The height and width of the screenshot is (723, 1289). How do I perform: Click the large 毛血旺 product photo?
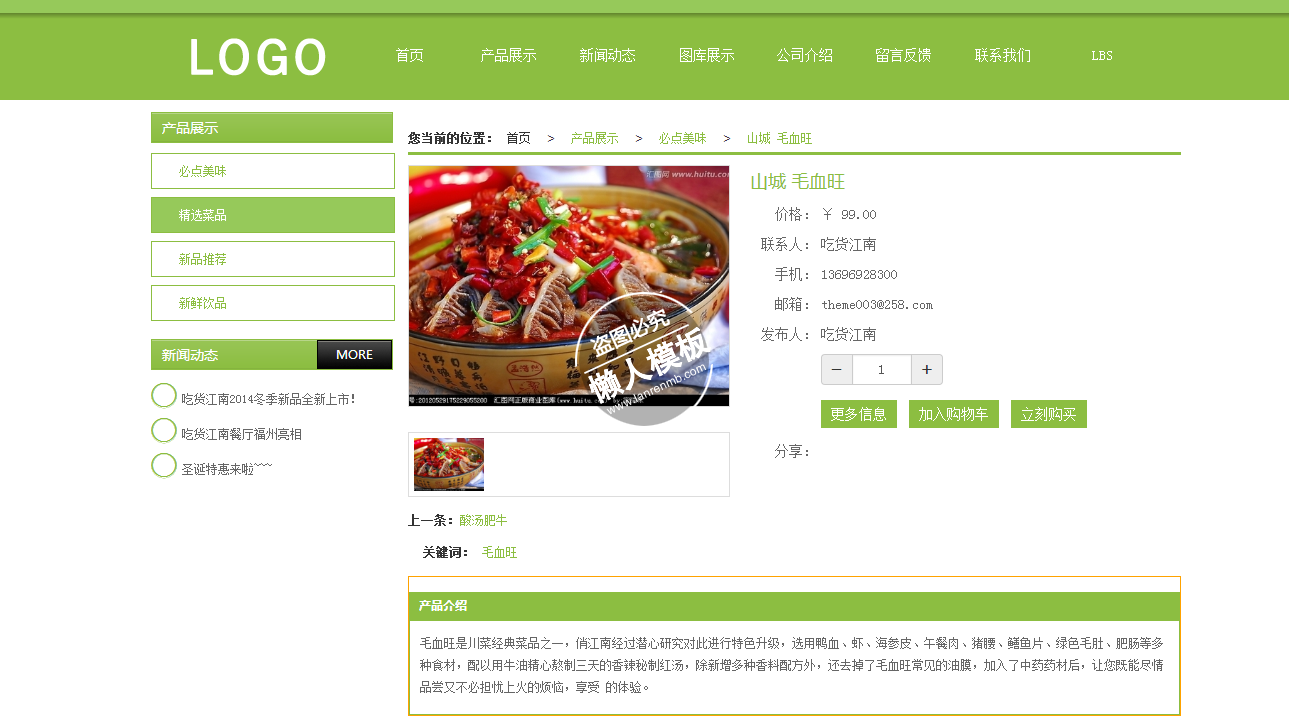(569, 286)
